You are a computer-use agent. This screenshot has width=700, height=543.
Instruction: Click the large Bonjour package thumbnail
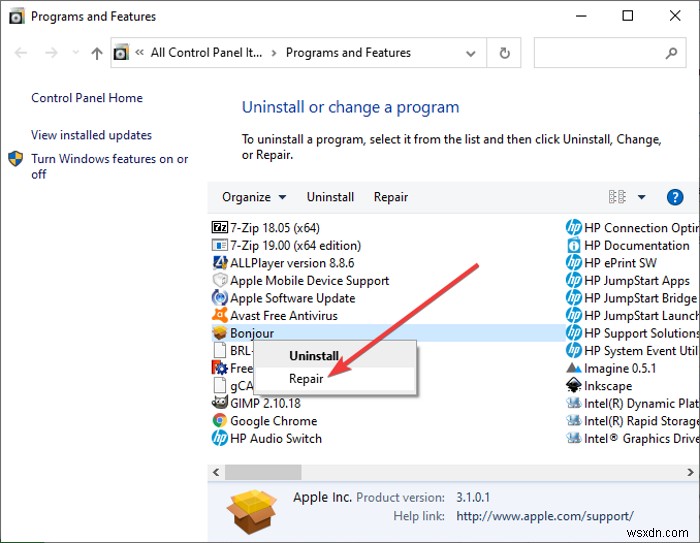click(x=252, y=512)
